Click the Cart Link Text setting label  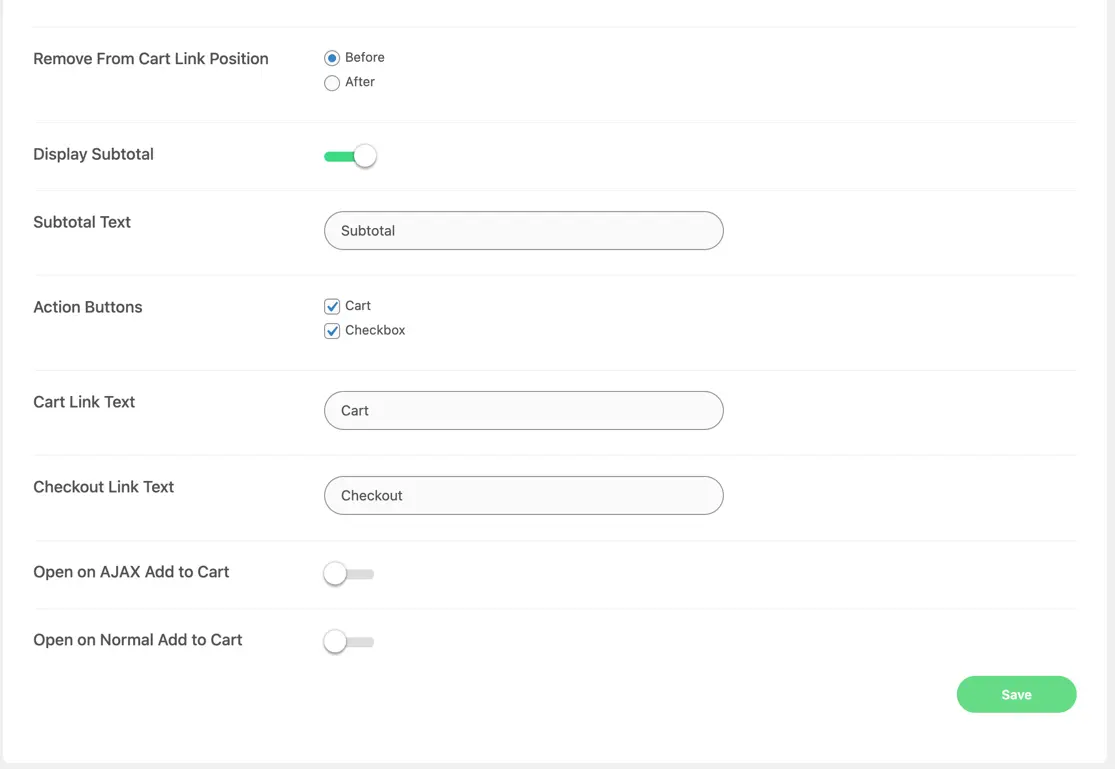coord(84,402)
